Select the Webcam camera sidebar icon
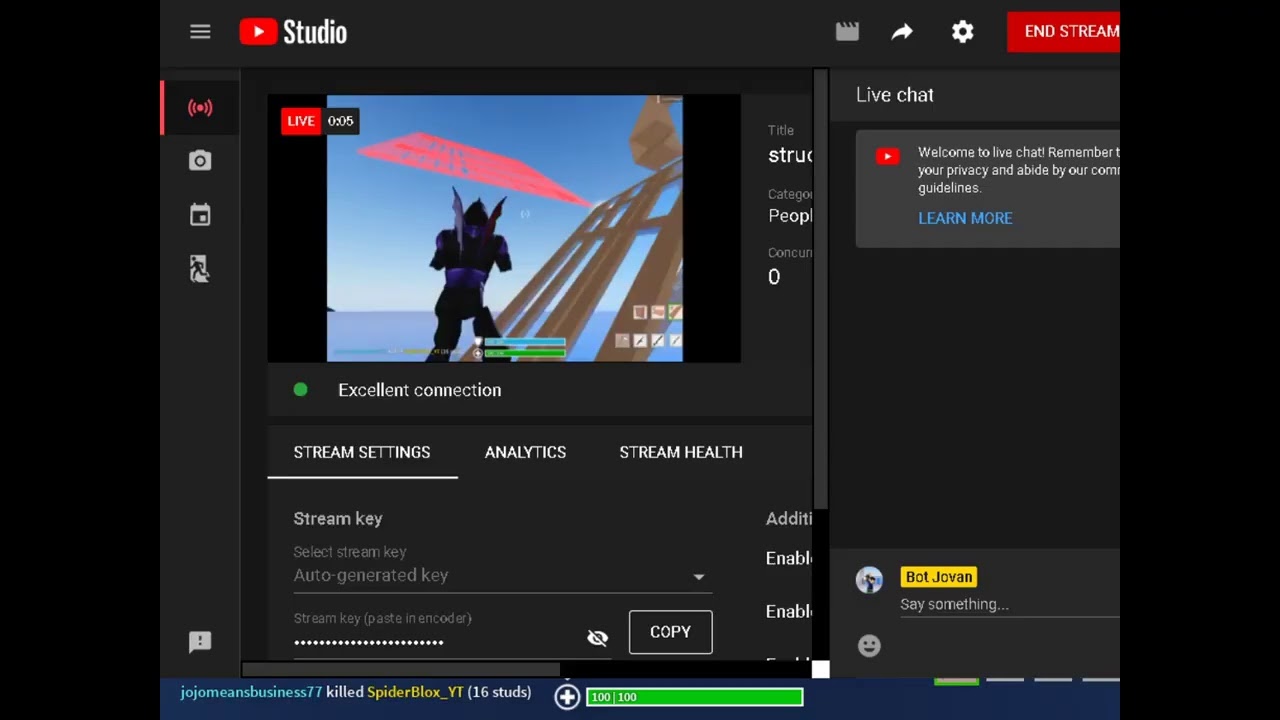The width and height of the screenshot is (1280, 720). [200, 161]
